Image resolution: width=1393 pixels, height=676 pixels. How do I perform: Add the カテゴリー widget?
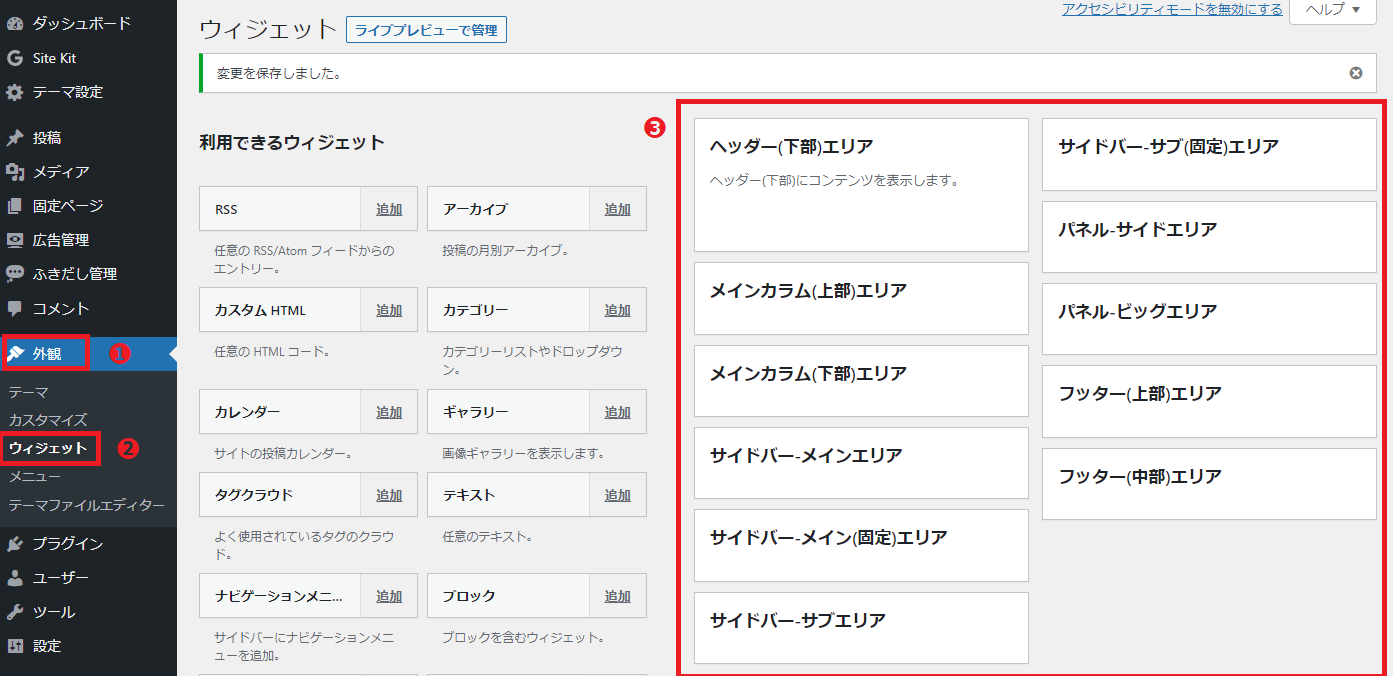pos(617,311)
